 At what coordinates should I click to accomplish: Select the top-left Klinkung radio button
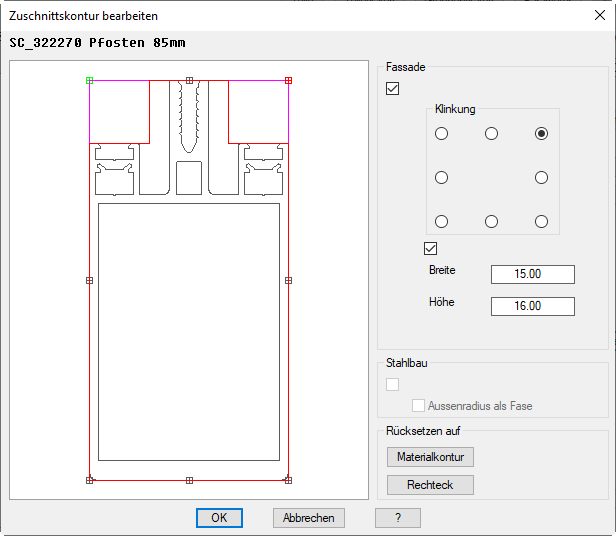(441, 133)
